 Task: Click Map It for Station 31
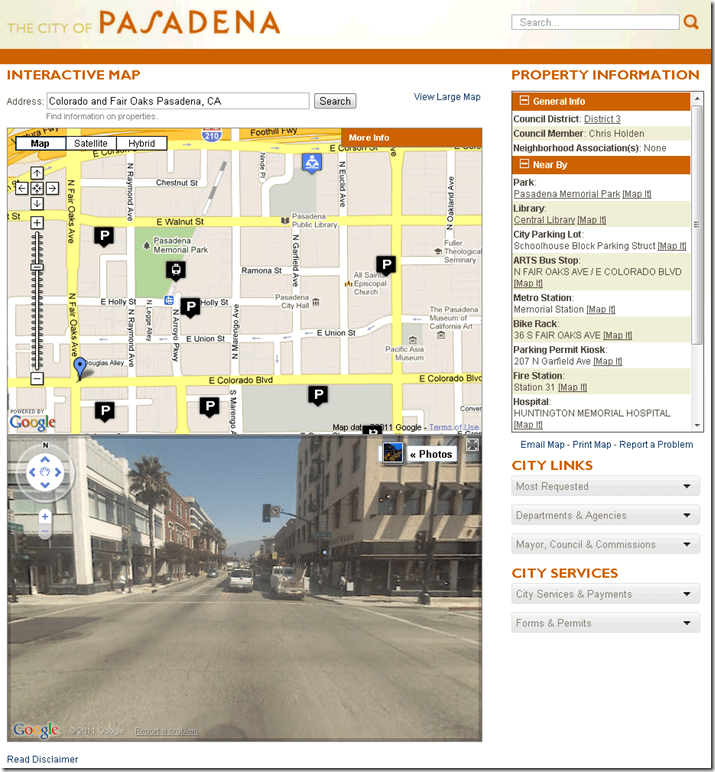tap(572, 387)
